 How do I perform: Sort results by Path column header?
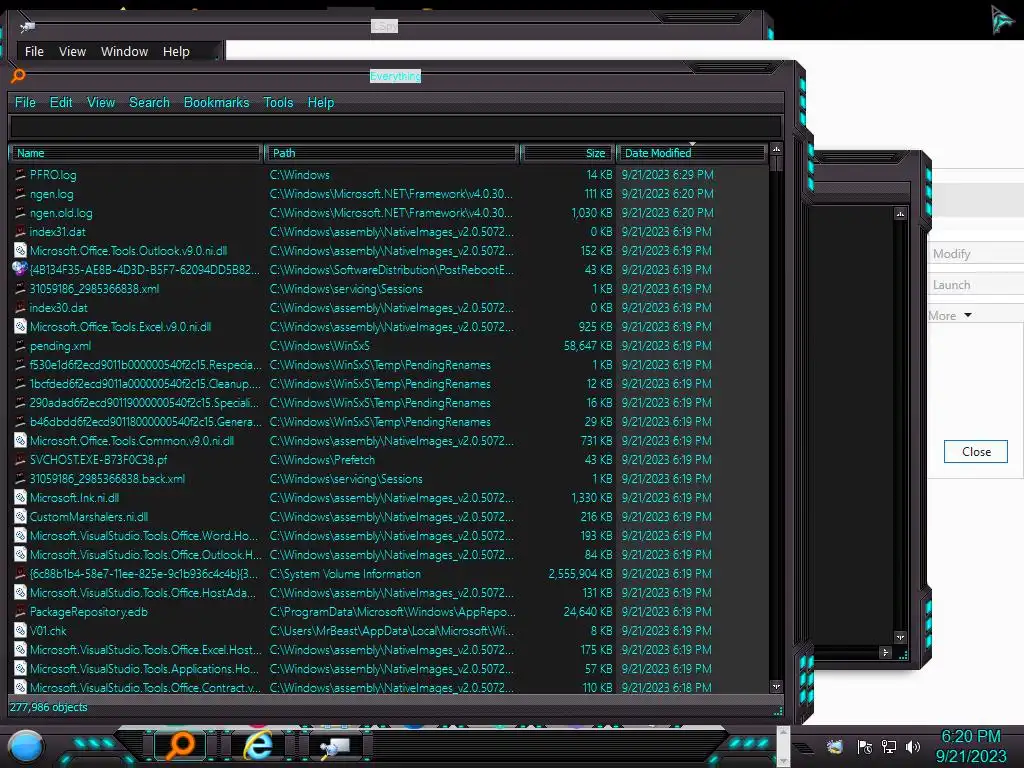point(391,153)
